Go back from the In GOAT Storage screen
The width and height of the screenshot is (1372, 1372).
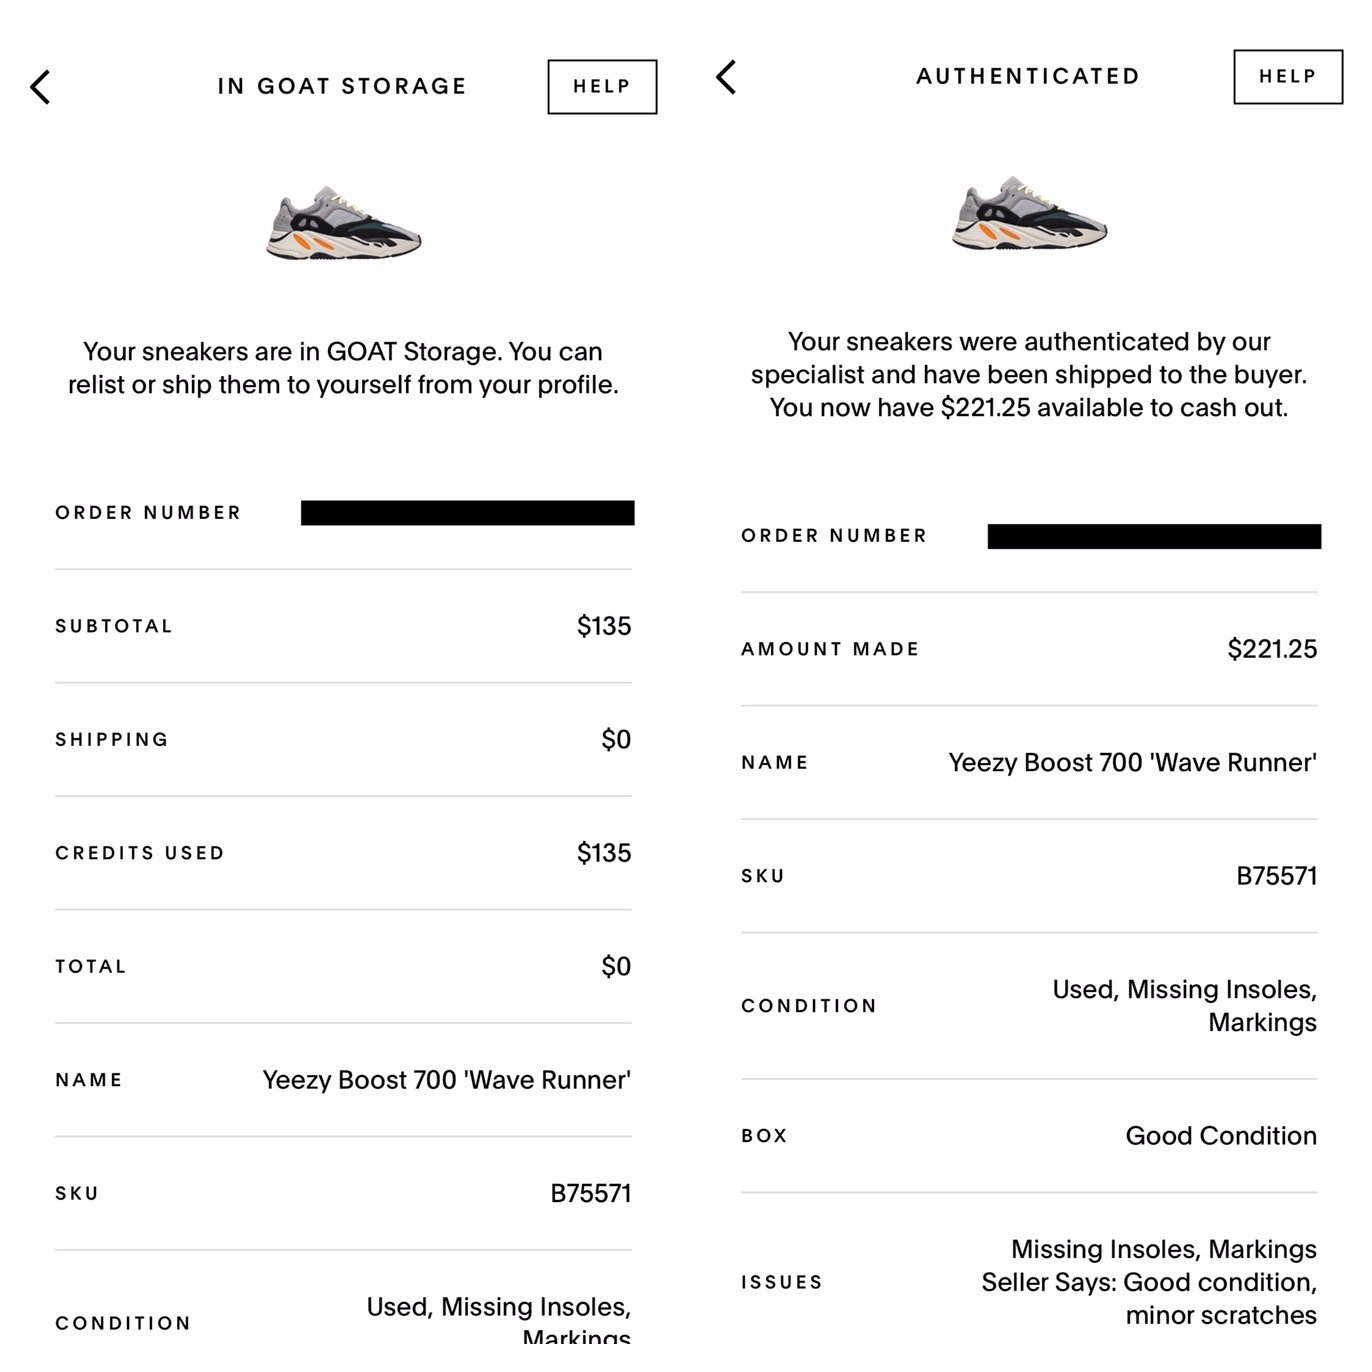(41, 87)
